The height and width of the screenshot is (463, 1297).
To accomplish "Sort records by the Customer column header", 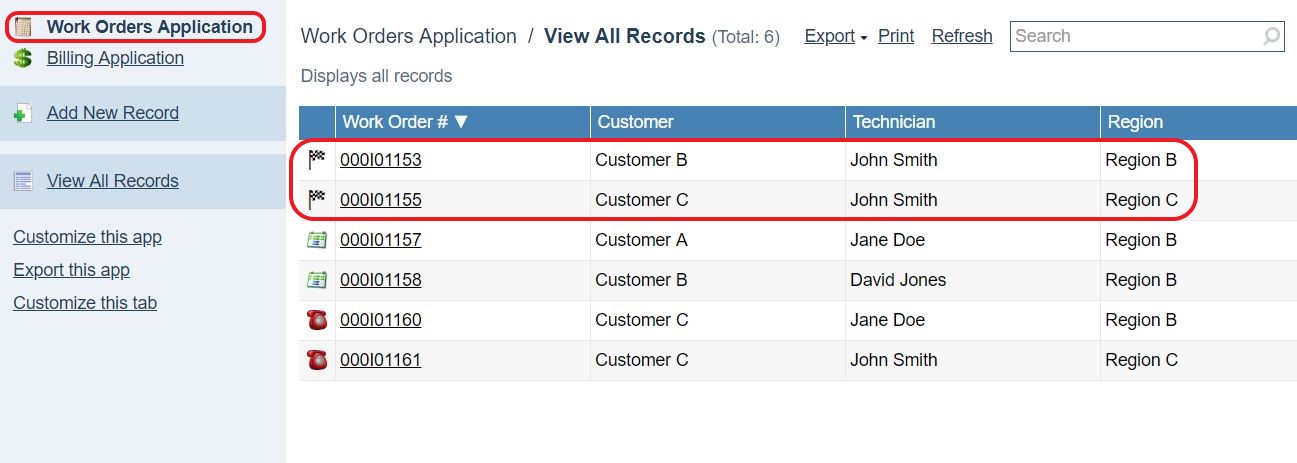I will [x=636, y=122].
